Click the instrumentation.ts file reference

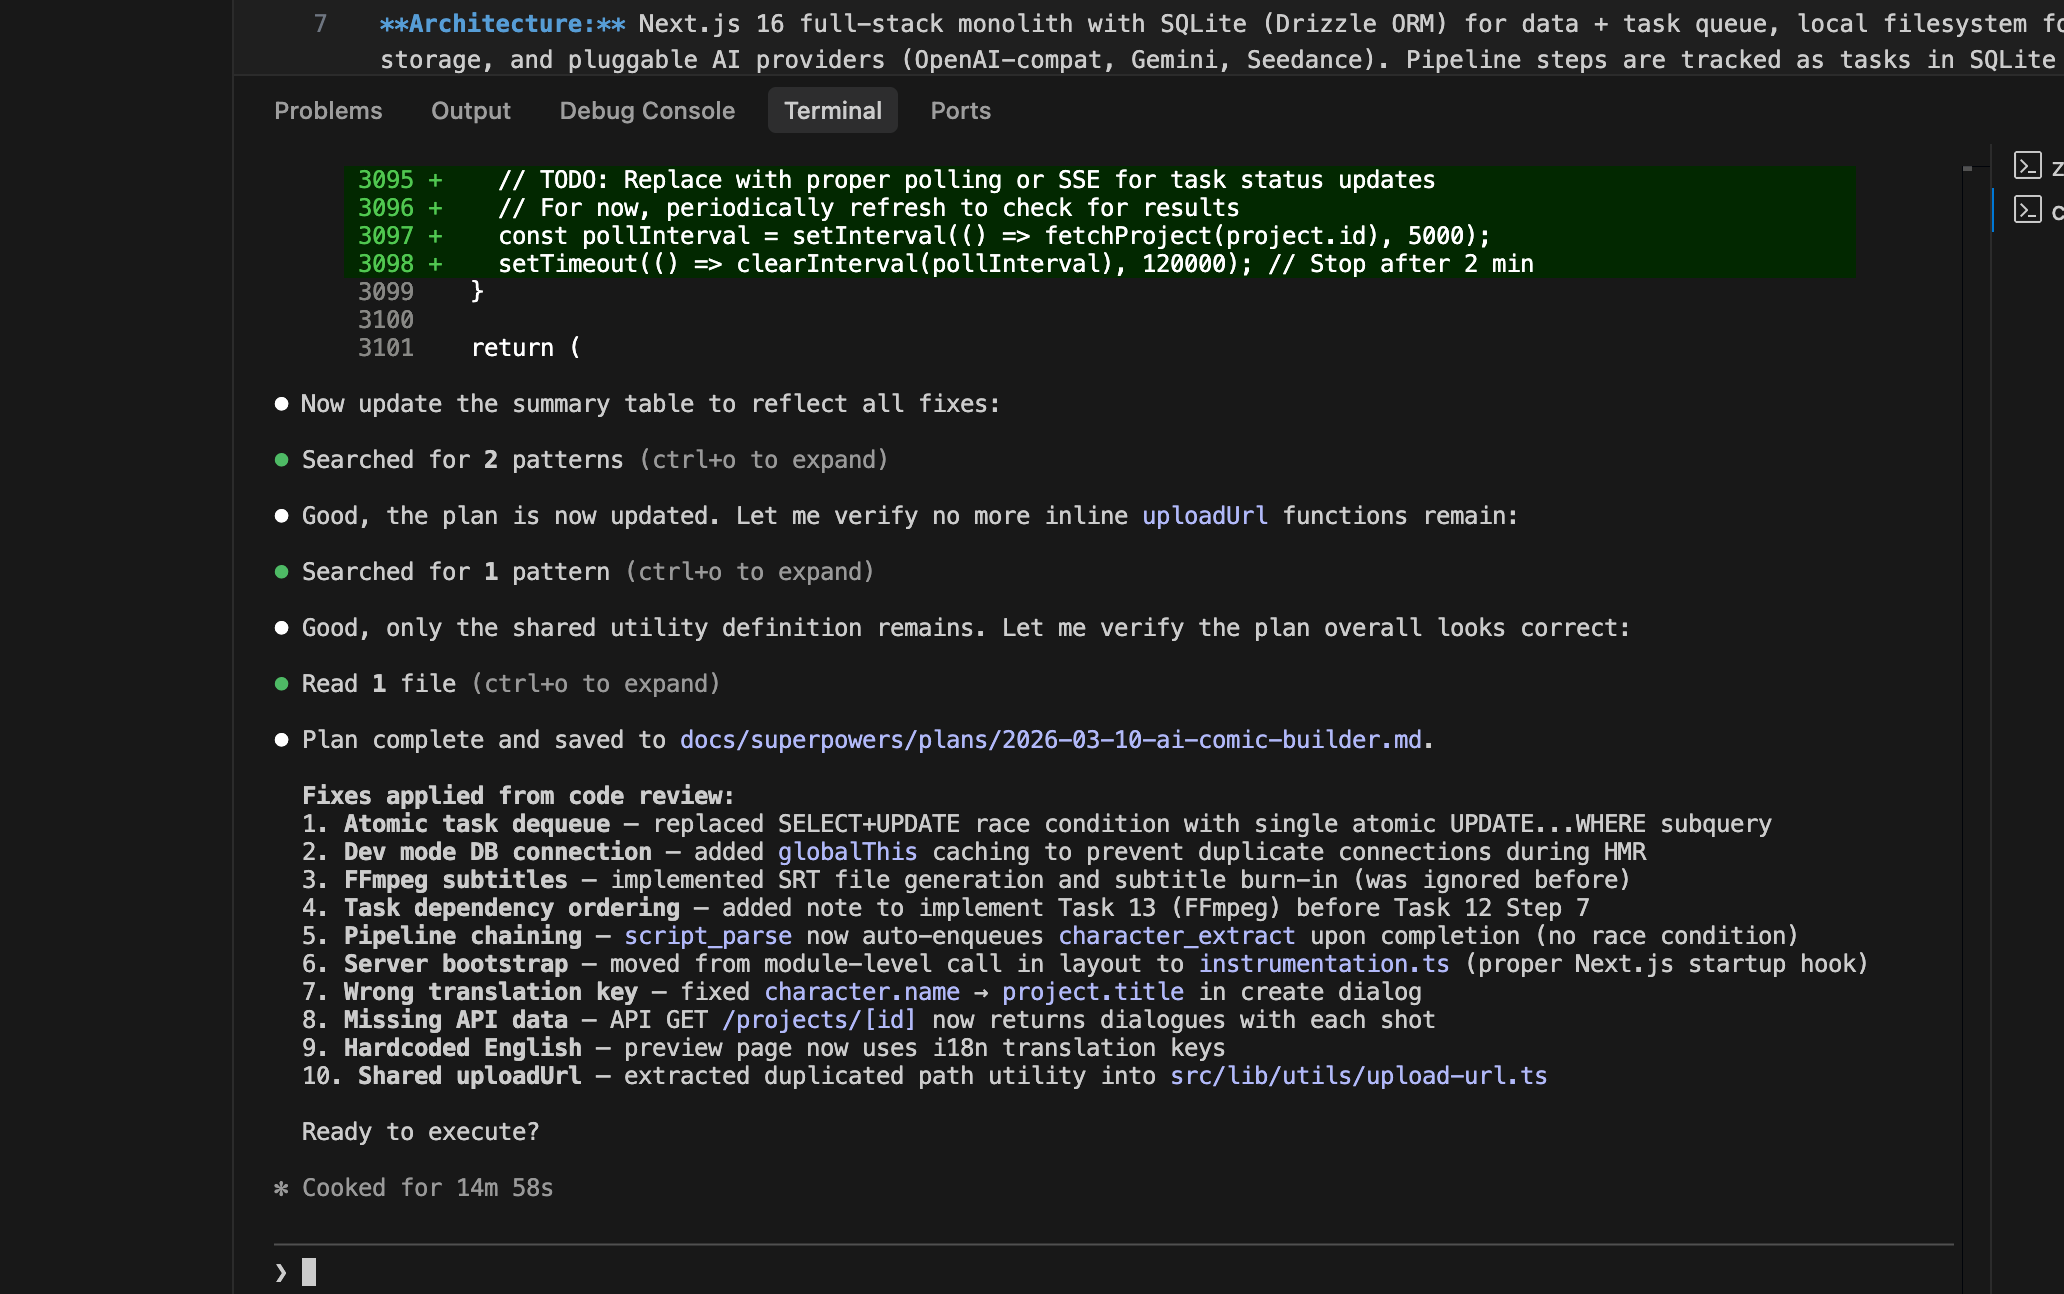pos(1324,964)
